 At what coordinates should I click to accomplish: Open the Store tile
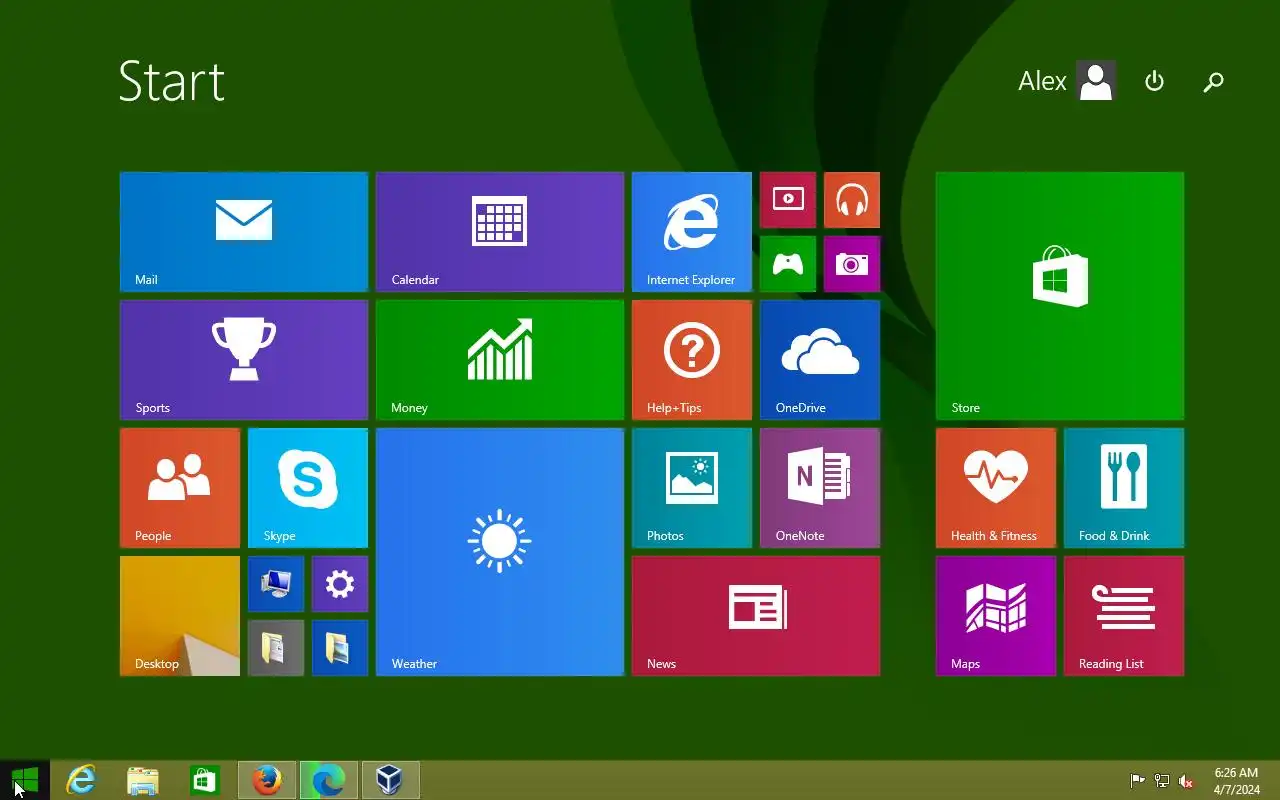pos(1060,296)
